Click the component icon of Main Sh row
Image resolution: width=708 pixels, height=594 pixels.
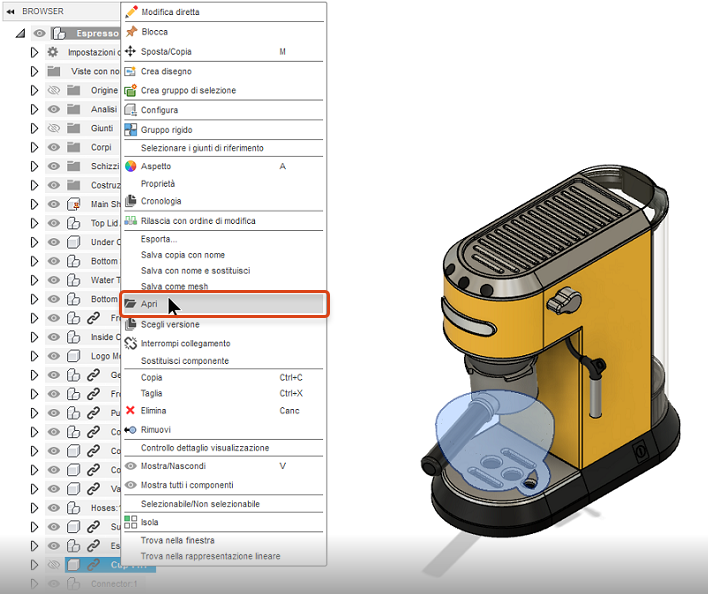[73, 204]
